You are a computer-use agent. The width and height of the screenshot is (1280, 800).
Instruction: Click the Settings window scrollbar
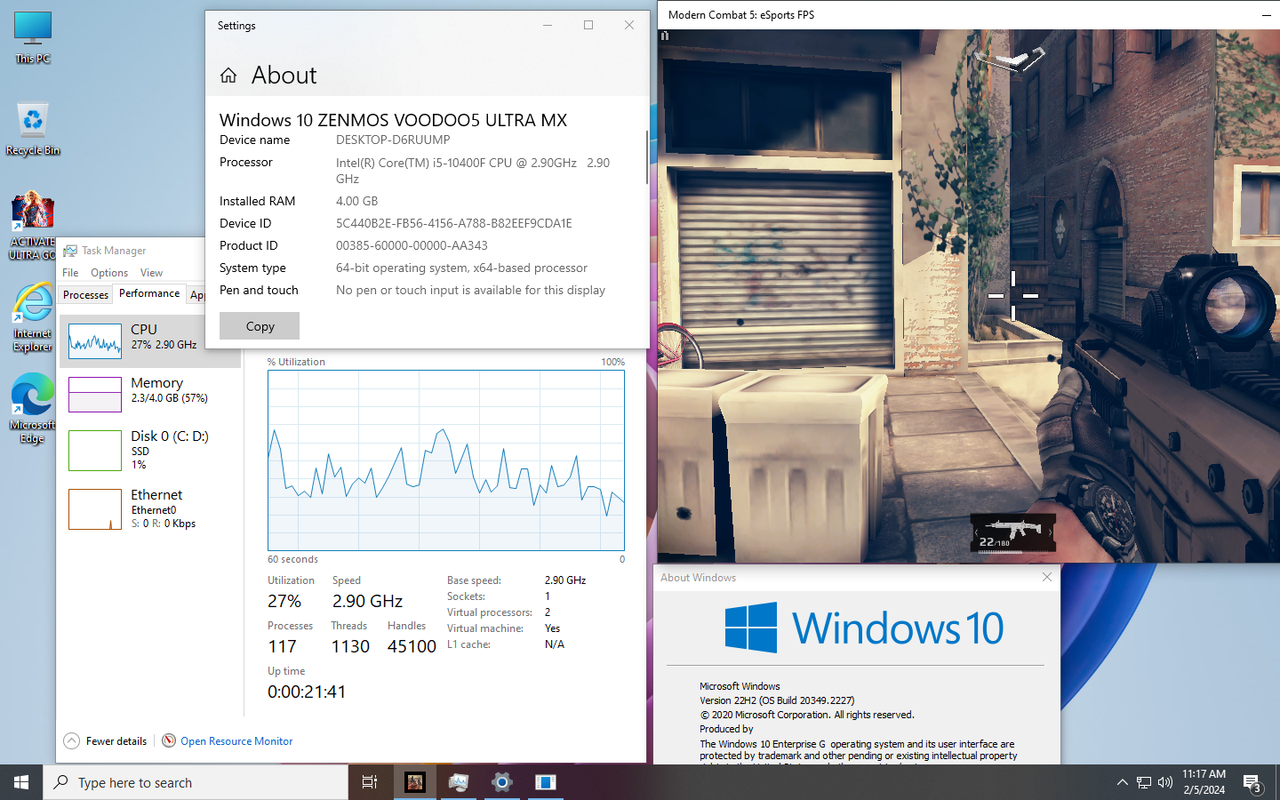646,157
